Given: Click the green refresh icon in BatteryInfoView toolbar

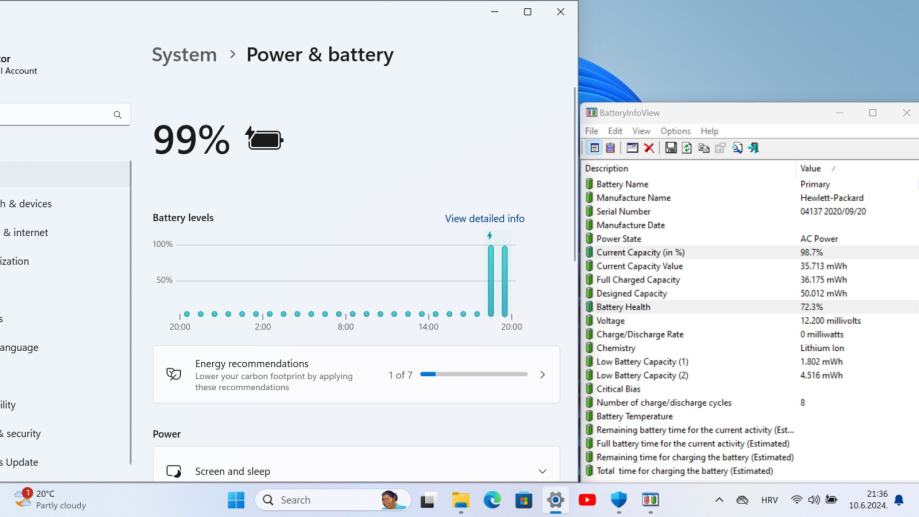Looking at the screenshot, I should 687,148.
